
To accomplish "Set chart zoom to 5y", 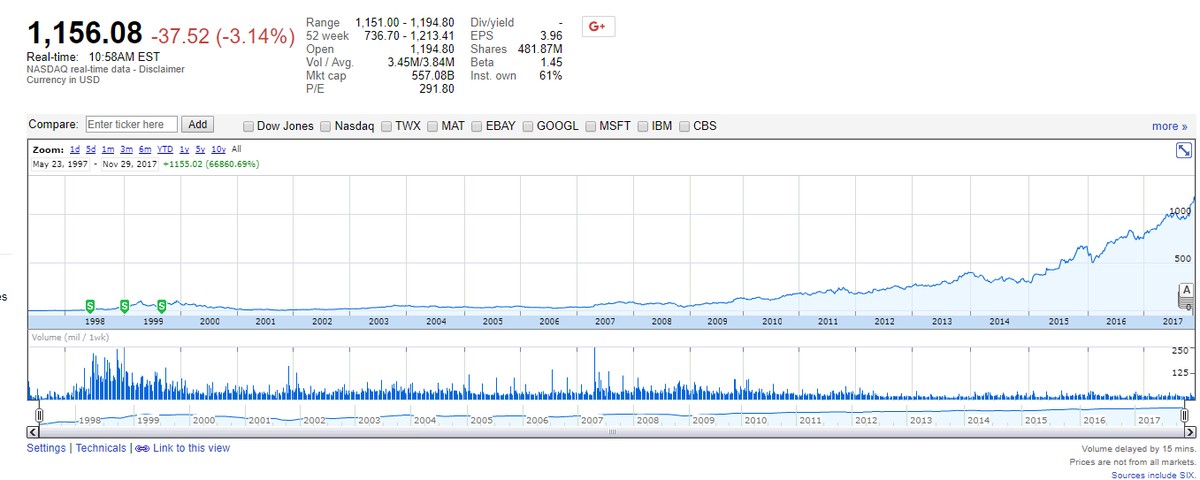I will pos(200,149).
